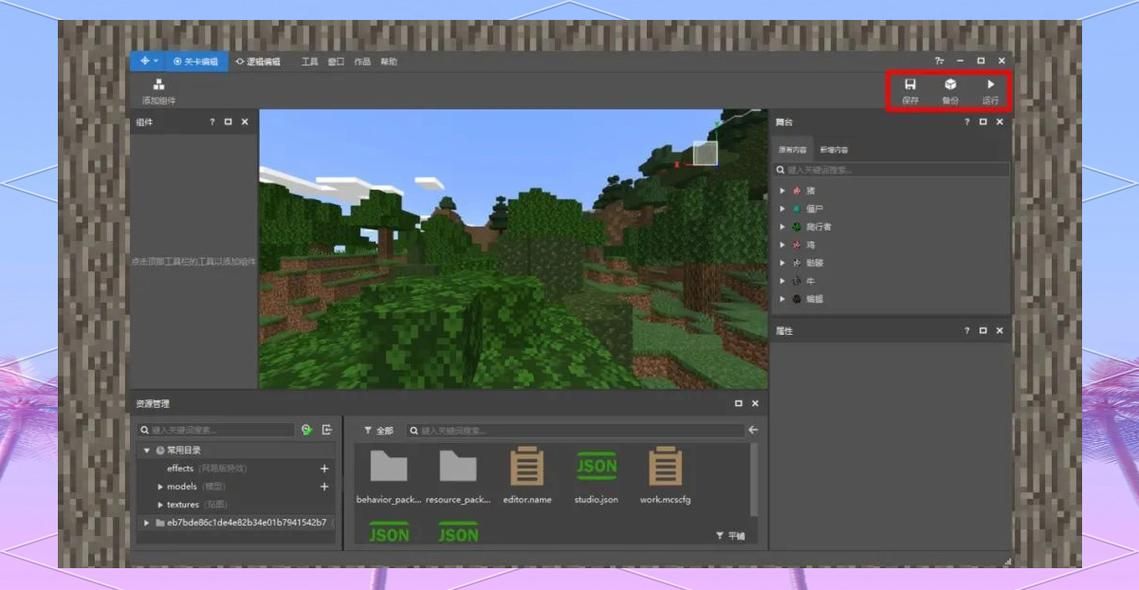
Task: Select the 原有内容 tab in 舞台 panel
Action: [x=793, y=149]
